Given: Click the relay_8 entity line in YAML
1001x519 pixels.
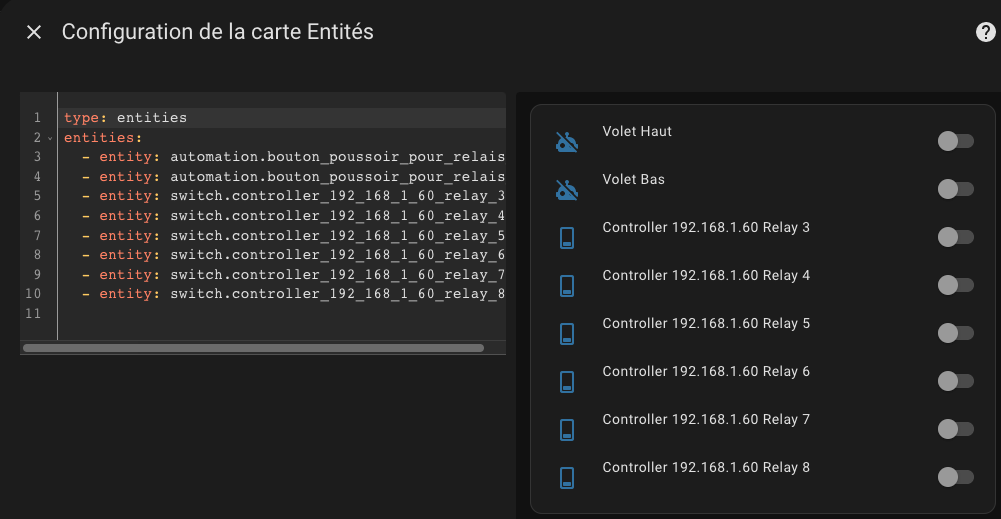Looking at the screenshot, I should click(300, 294).
